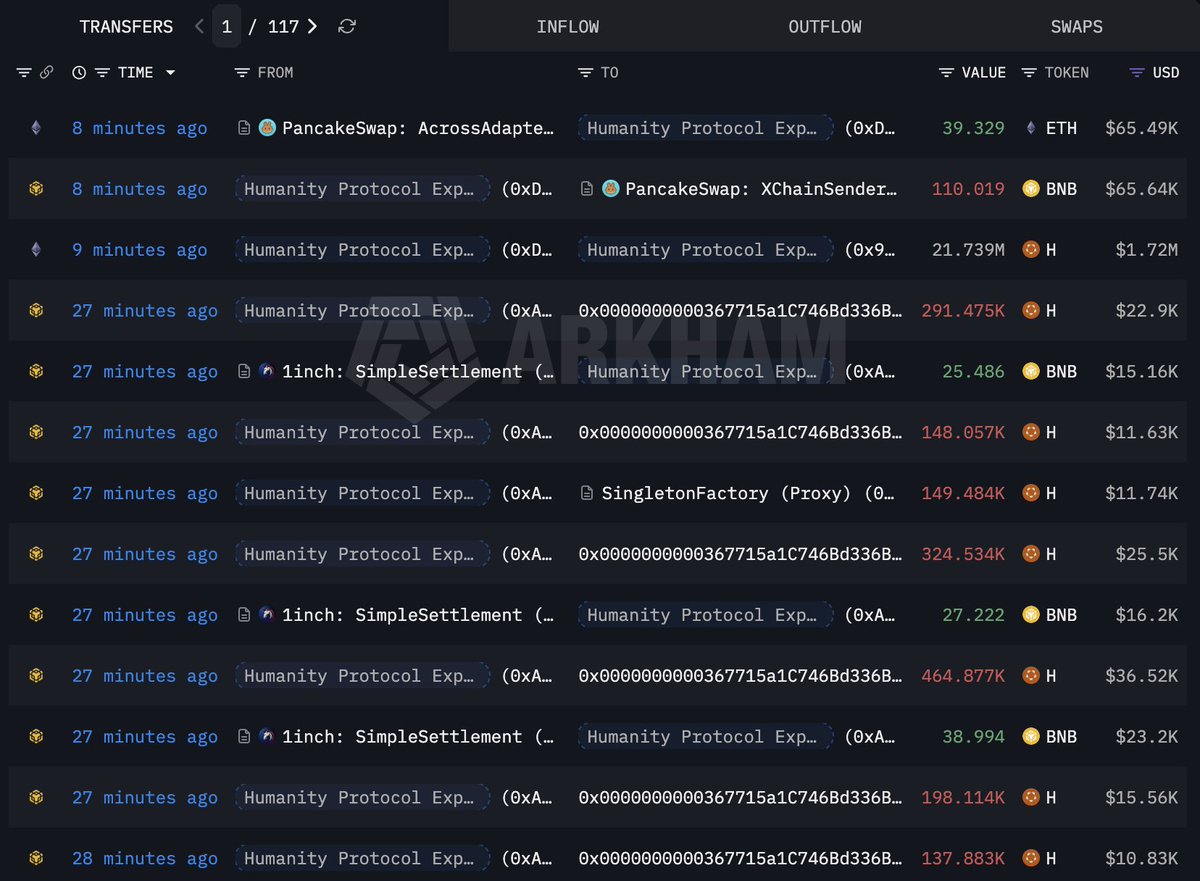Click the TOKEN column header label
The height and width of the screenshot is (881, 1200).
pos(1067,73)
